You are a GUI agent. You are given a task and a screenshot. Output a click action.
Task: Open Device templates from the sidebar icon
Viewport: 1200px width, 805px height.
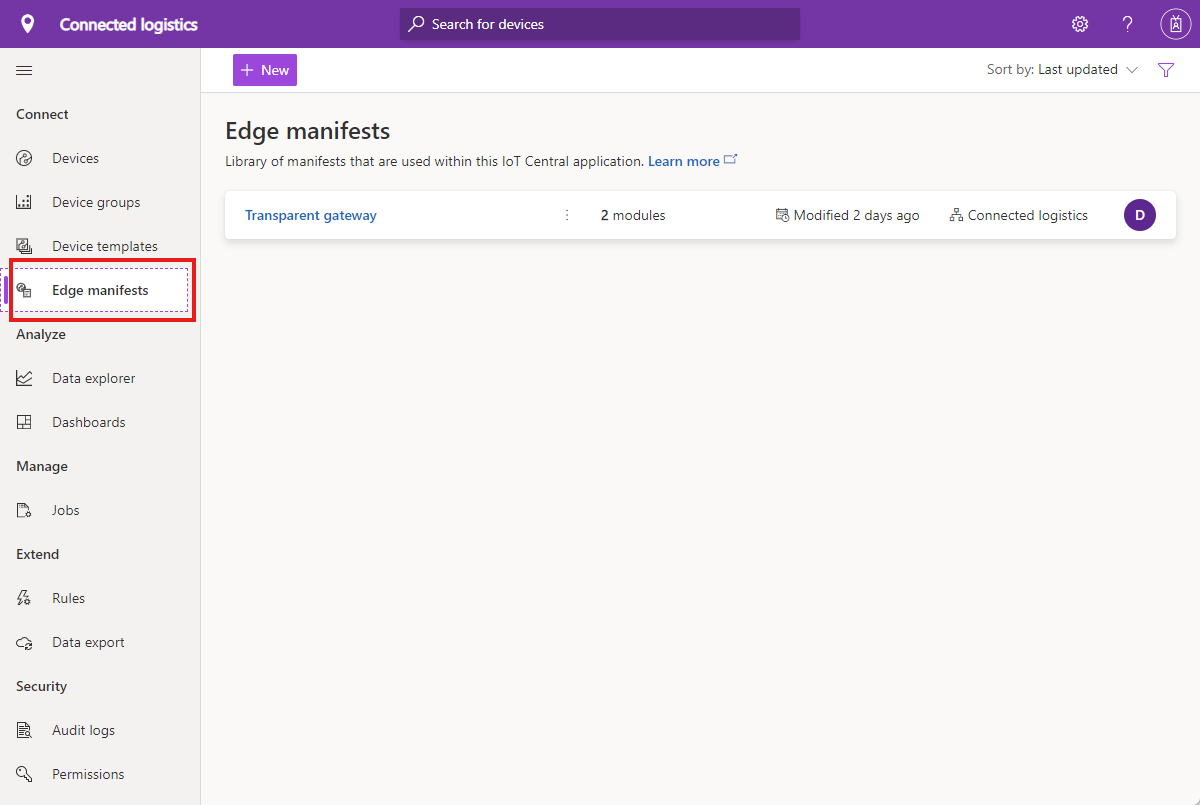(24, 245)
